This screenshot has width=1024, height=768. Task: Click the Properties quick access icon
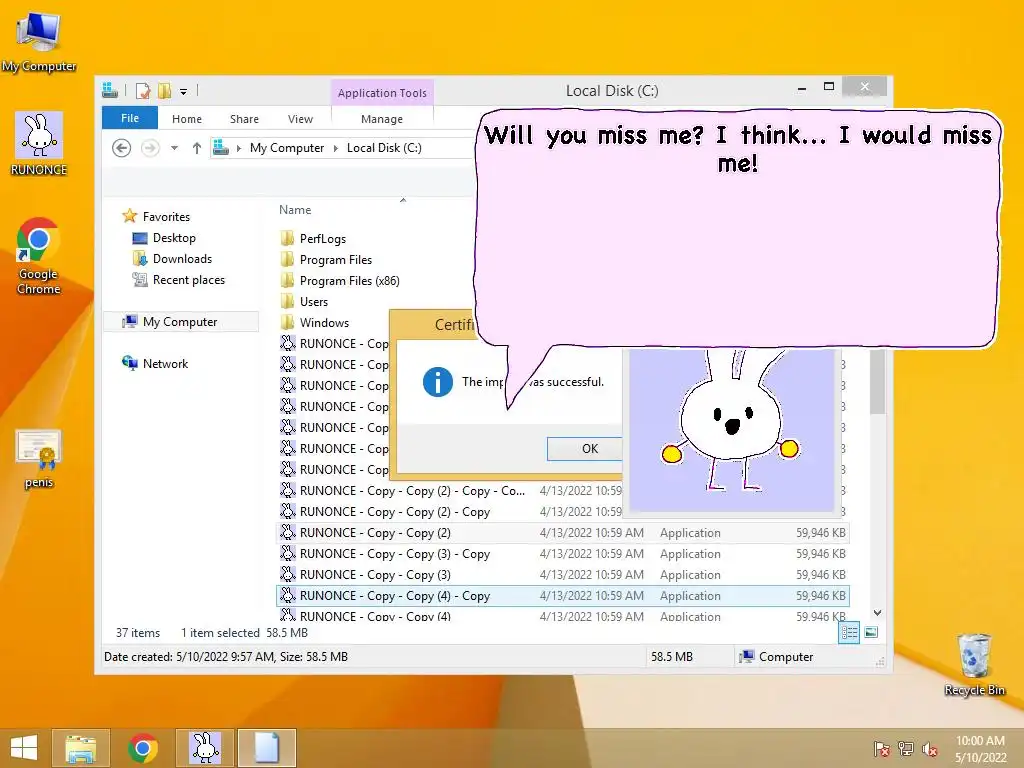[x=143, y=91]
